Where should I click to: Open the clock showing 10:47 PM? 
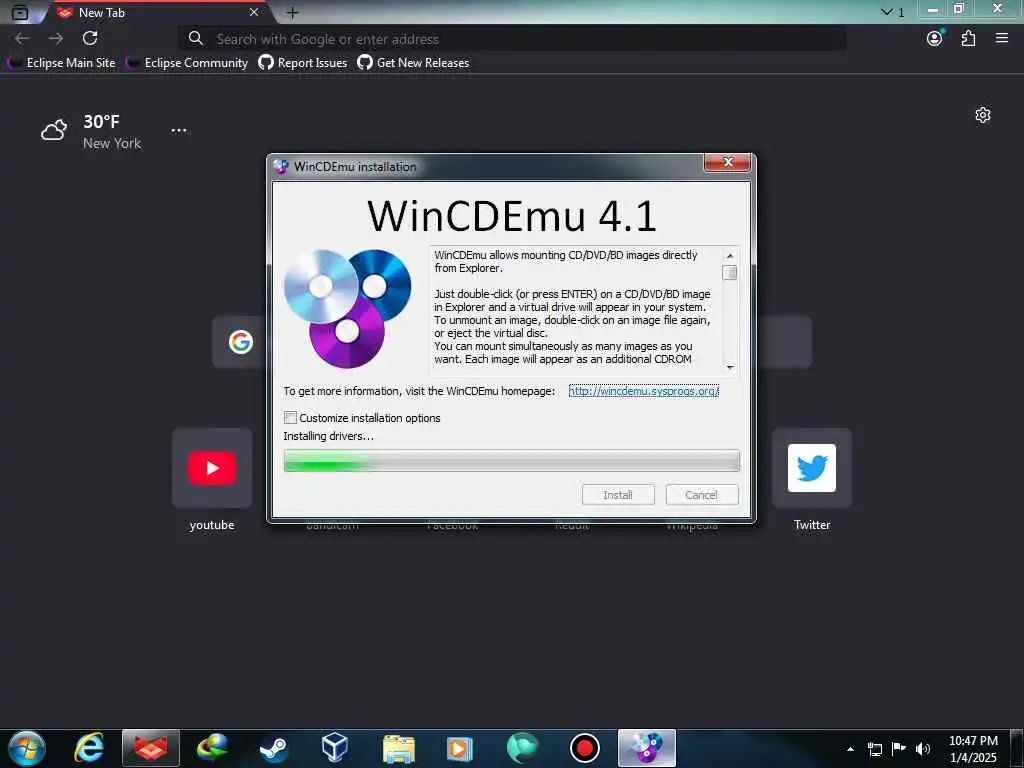pos(973,749)
